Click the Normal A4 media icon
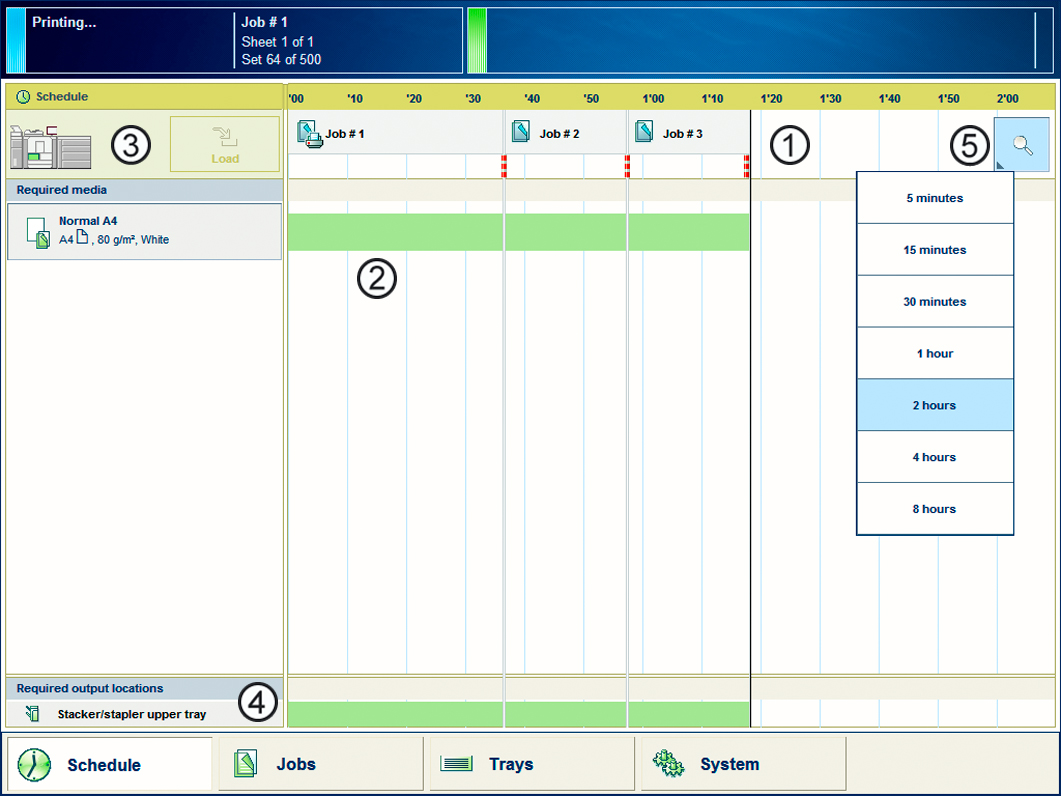The image size is (1061, 796). pyautogui.click(x=38, y=232)
